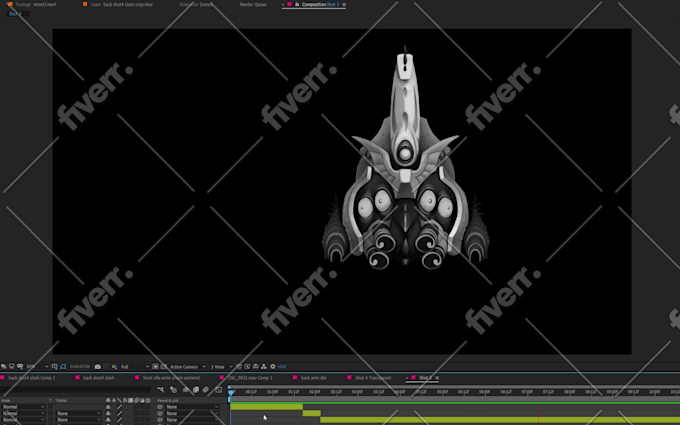680x425 pixels.
Task: Open first layer's Normal blend mode dropdown
Action: pos(23,407)
